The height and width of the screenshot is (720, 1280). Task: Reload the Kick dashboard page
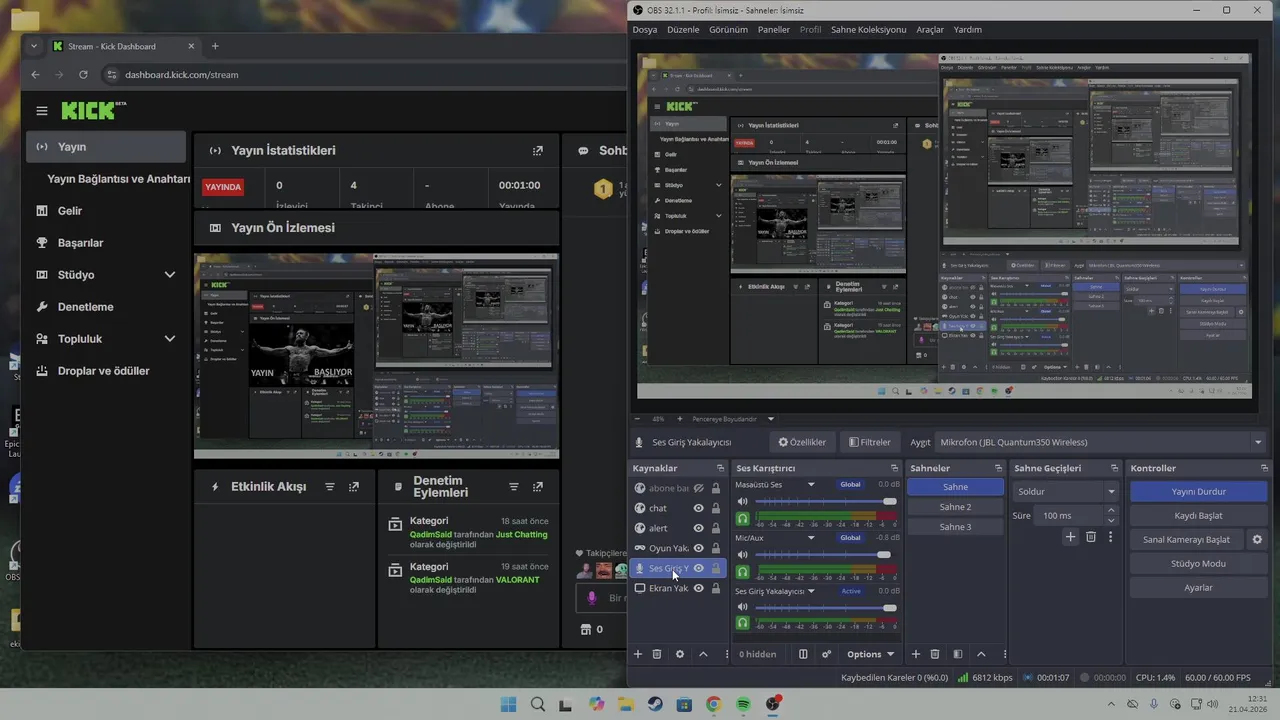tap(83, 75)
